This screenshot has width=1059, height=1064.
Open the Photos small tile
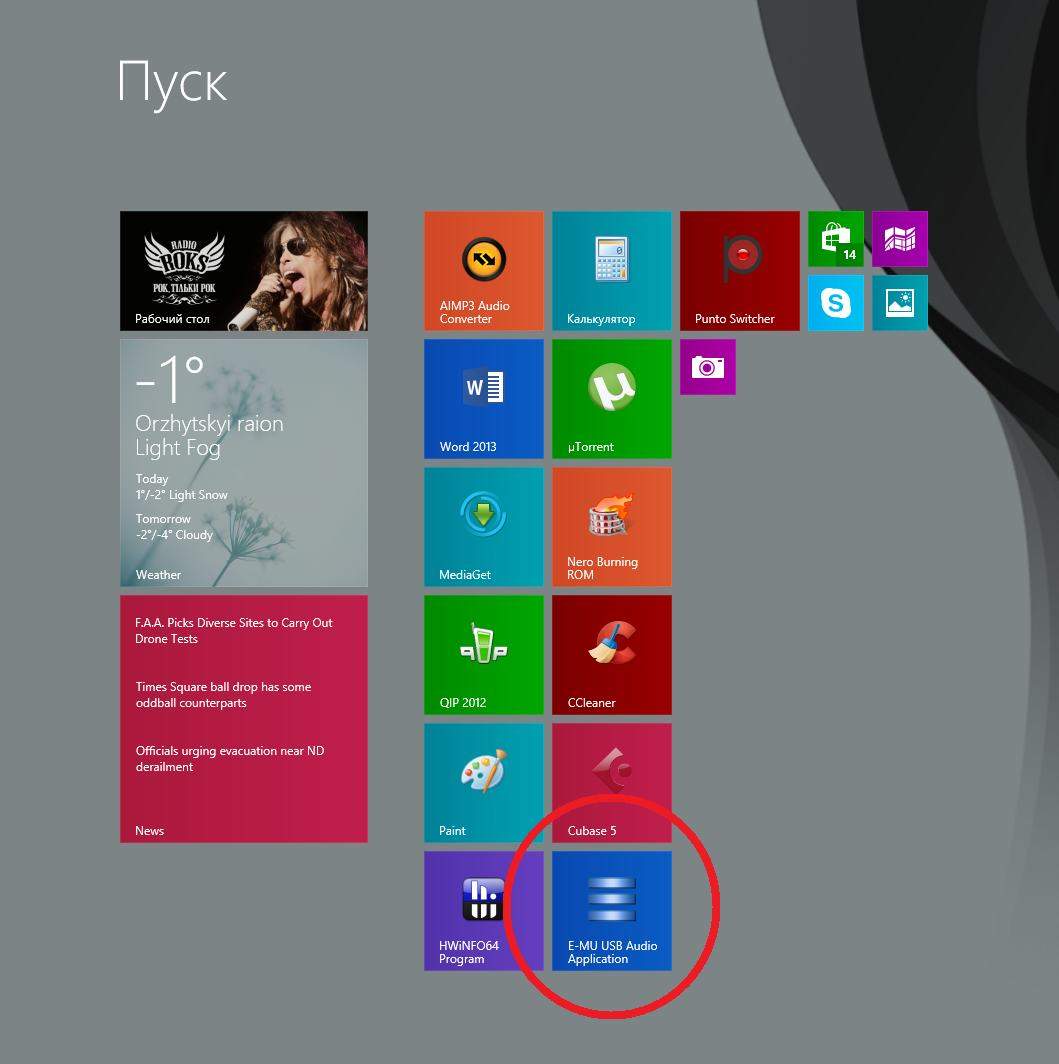[900, 303]
